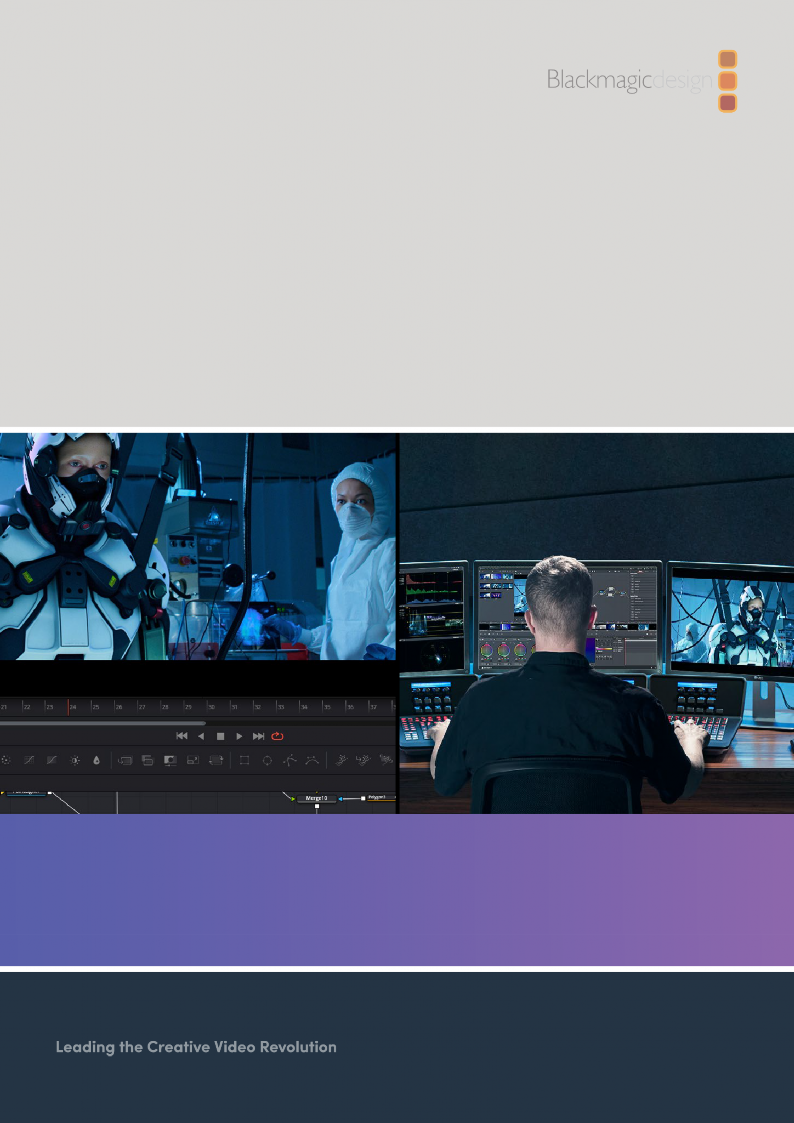Jump to the first frame
The image size is (794, 1123).
click(x=181, y=736)
